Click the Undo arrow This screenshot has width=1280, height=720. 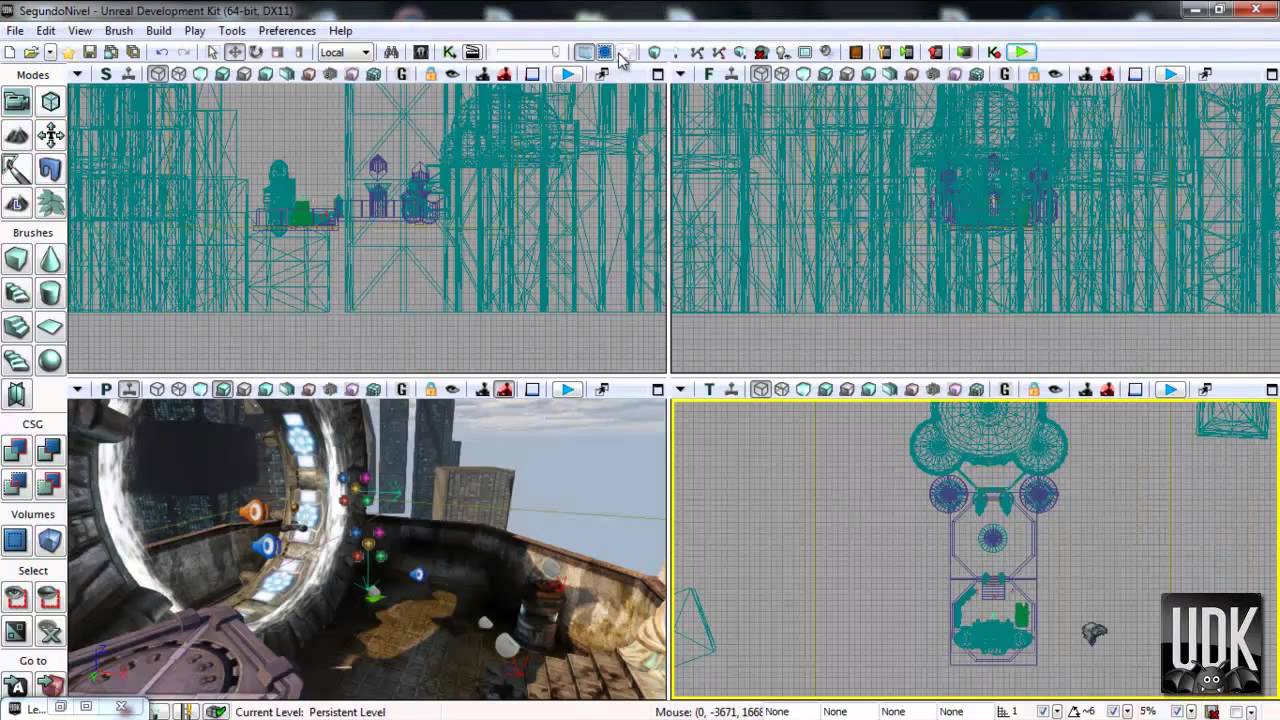click(x=162, y=52)
